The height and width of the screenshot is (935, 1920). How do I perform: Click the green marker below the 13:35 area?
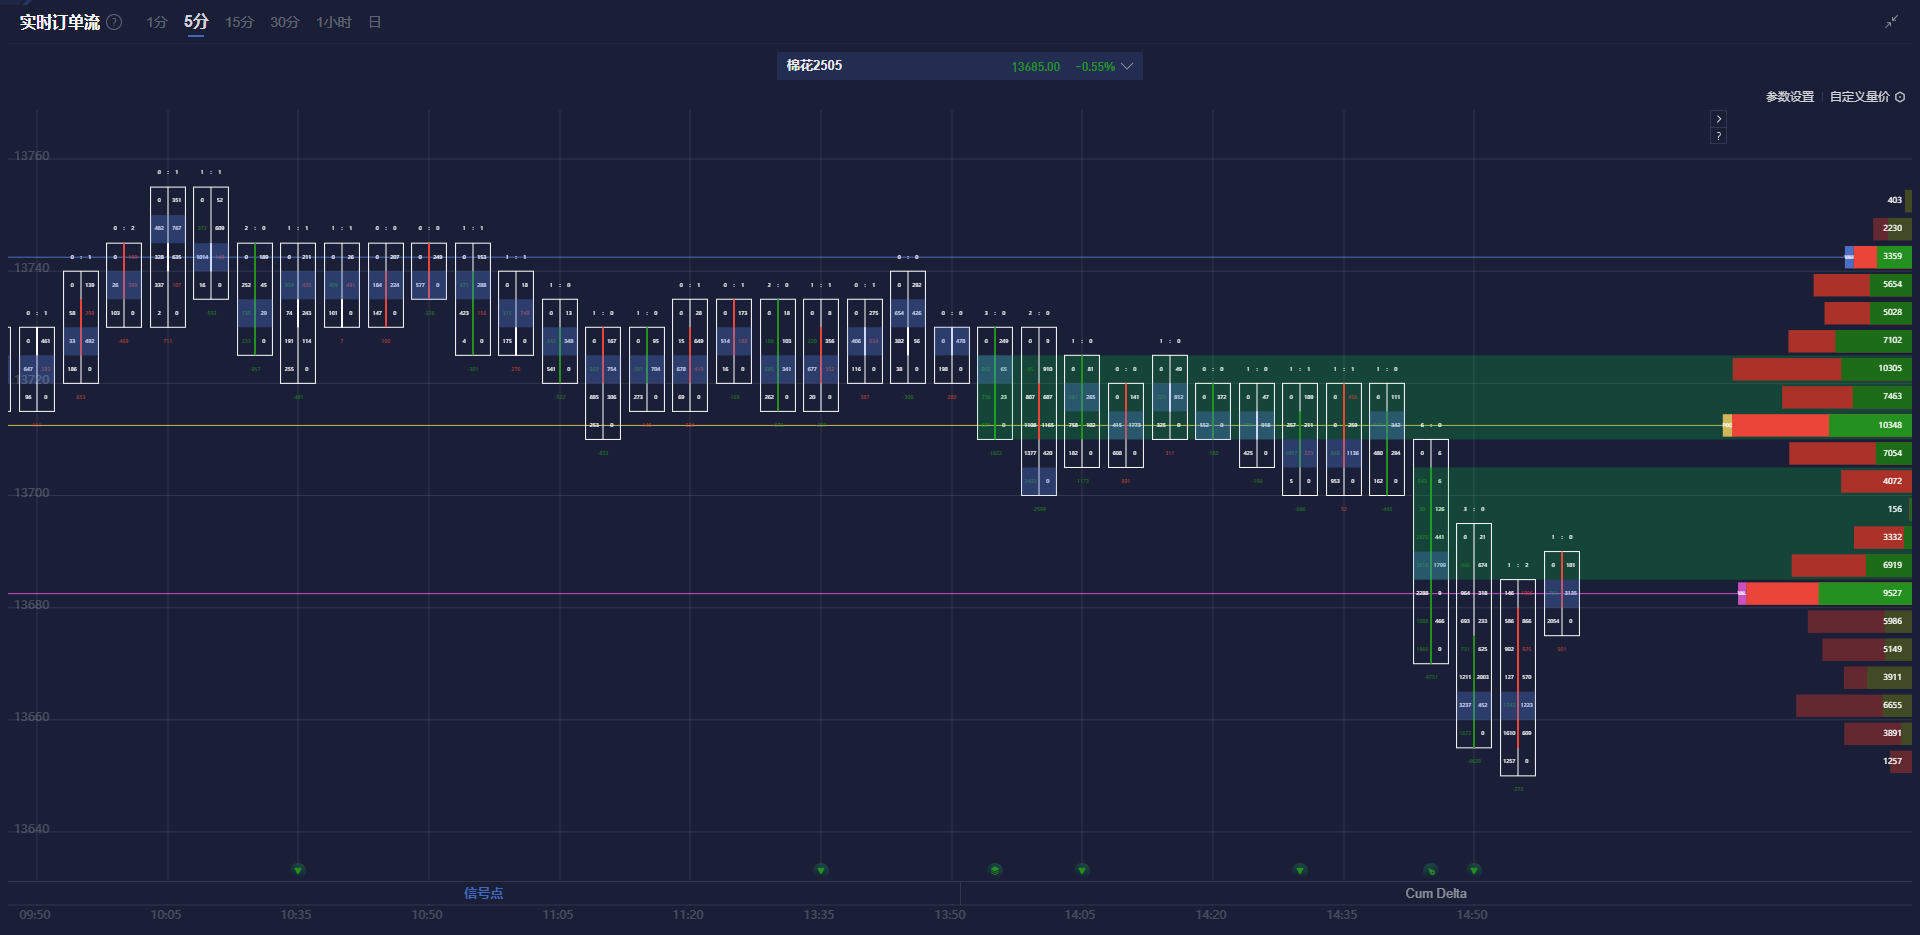(820, 870)
